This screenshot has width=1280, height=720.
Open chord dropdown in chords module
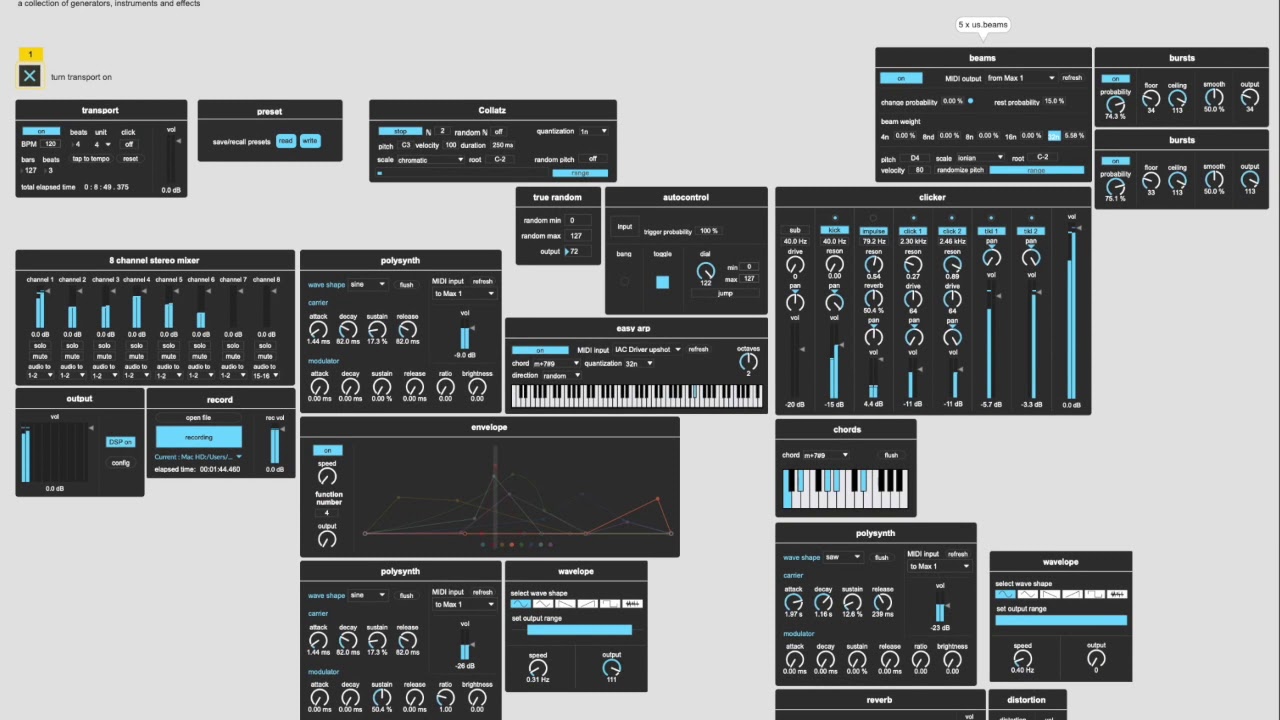(x=826, y=455)
